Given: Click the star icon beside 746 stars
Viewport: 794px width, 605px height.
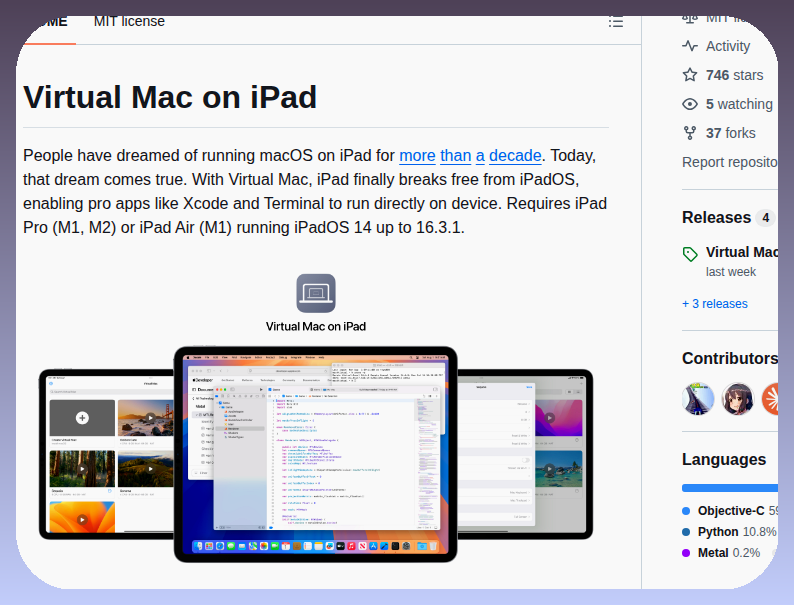Looking at the screenshot, I should tap(690, 75).
